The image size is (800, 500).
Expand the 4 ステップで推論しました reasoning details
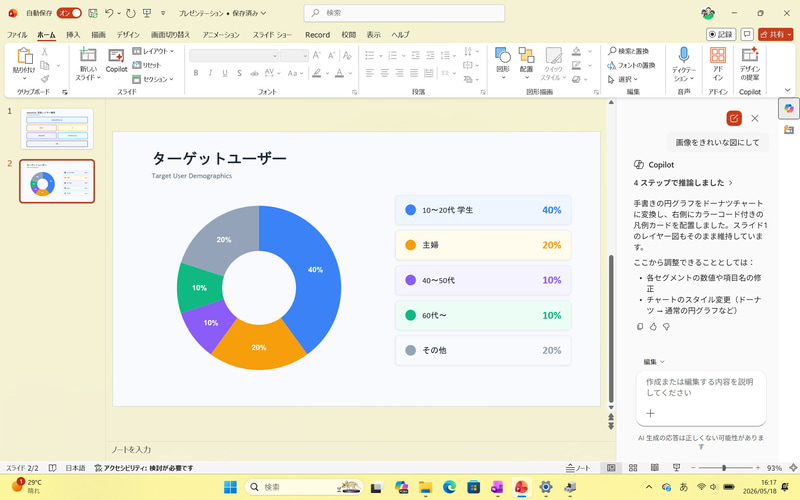[684, 183]
